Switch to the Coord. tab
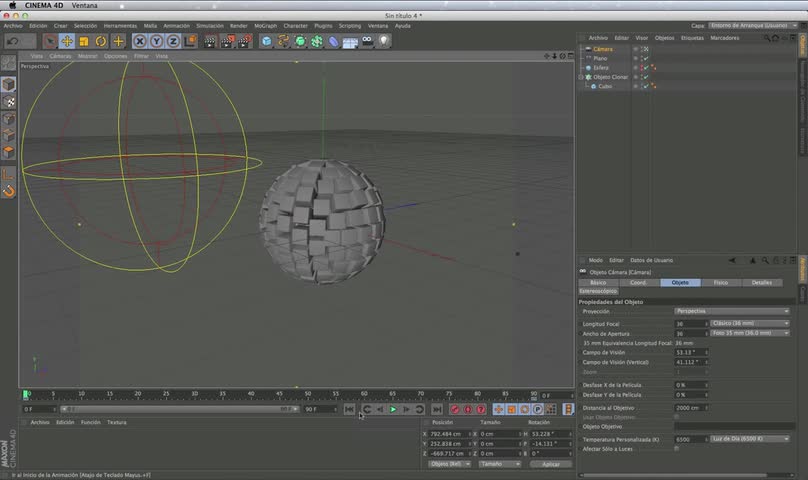The height and width of the screenshot is (480, 808). tap(638, 283)
